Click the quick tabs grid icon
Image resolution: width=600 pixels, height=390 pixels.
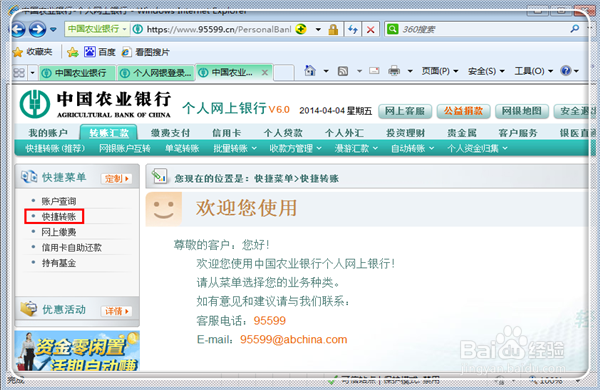click(x=19, y=72)
